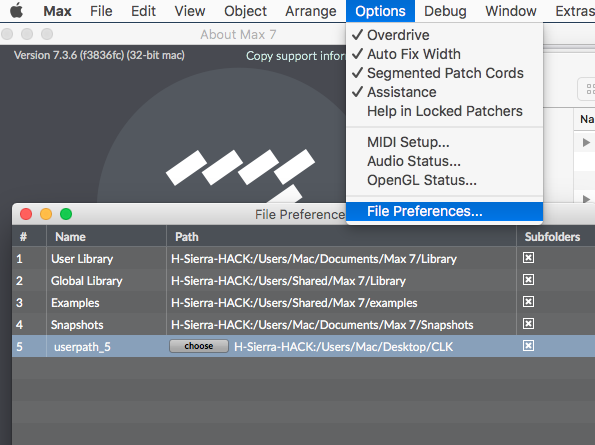Viewport: 595px width, 445px height.
Task: Toggle Subfolders checkbox for User Library
Action: [528, 258]
